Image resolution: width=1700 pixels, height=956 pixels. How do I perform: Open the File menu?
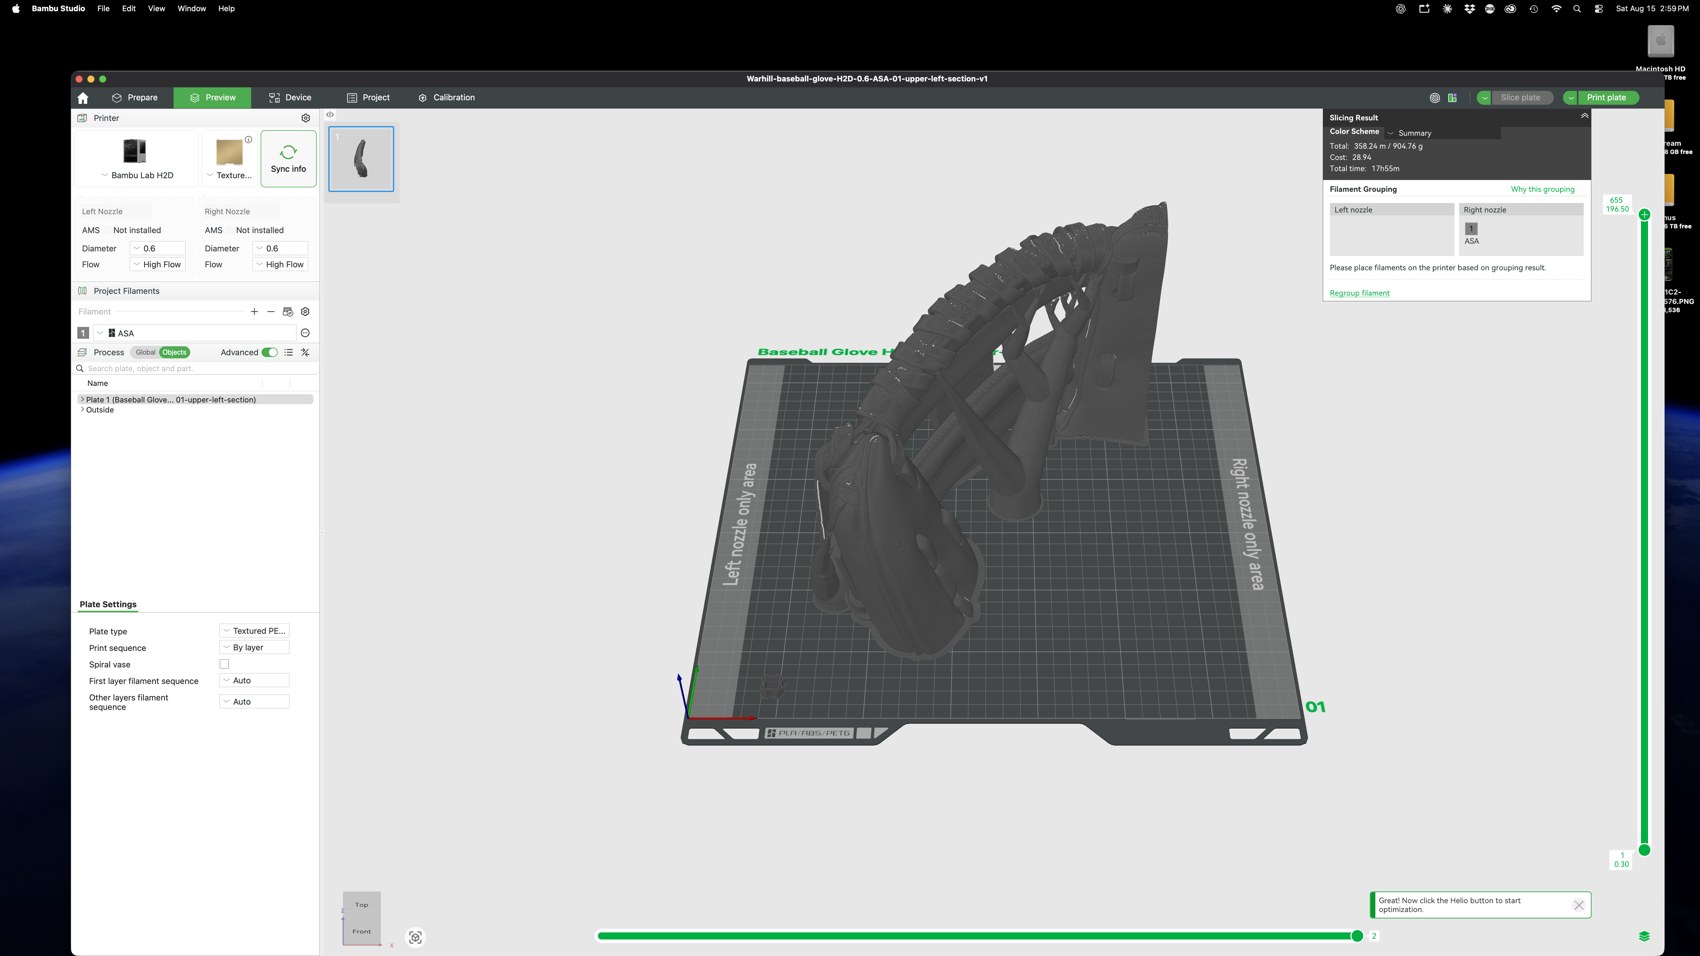coord(103,8)
